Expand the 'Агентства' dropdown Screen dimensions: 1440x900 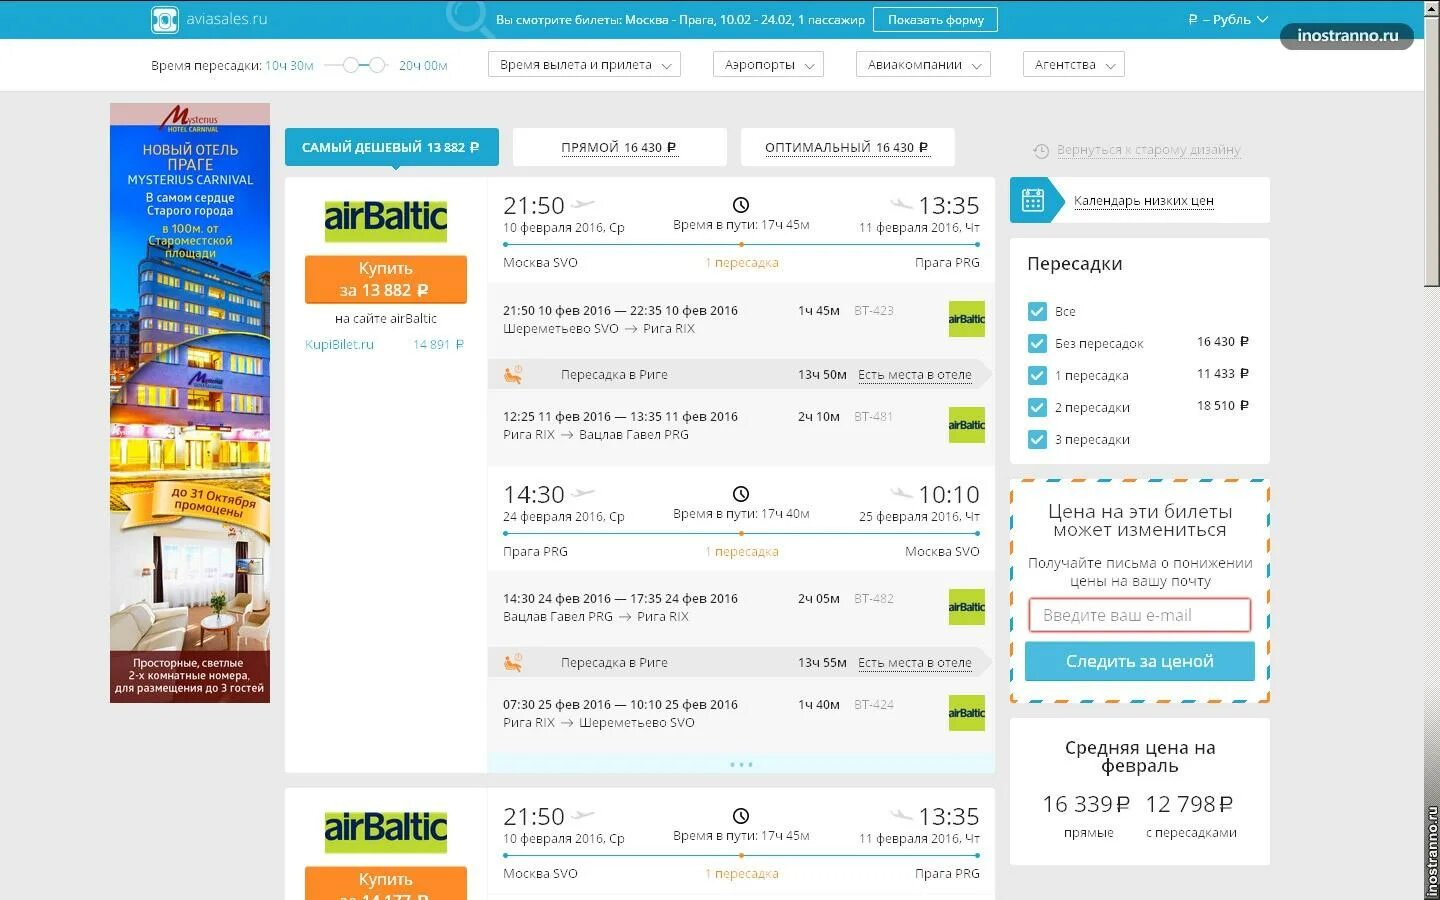coord(1074,64)
